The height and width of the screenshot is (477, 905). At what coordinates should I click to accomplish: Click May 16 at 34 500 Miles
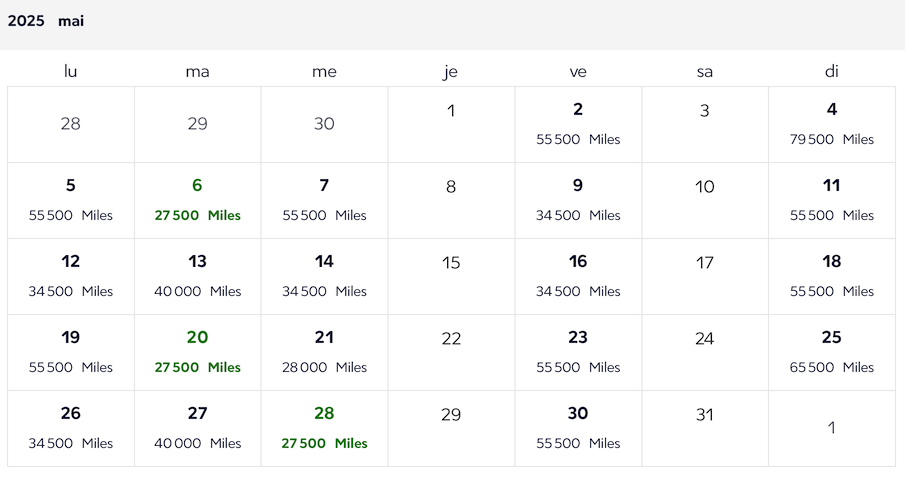pyautogui.click(x=578, y=277)
